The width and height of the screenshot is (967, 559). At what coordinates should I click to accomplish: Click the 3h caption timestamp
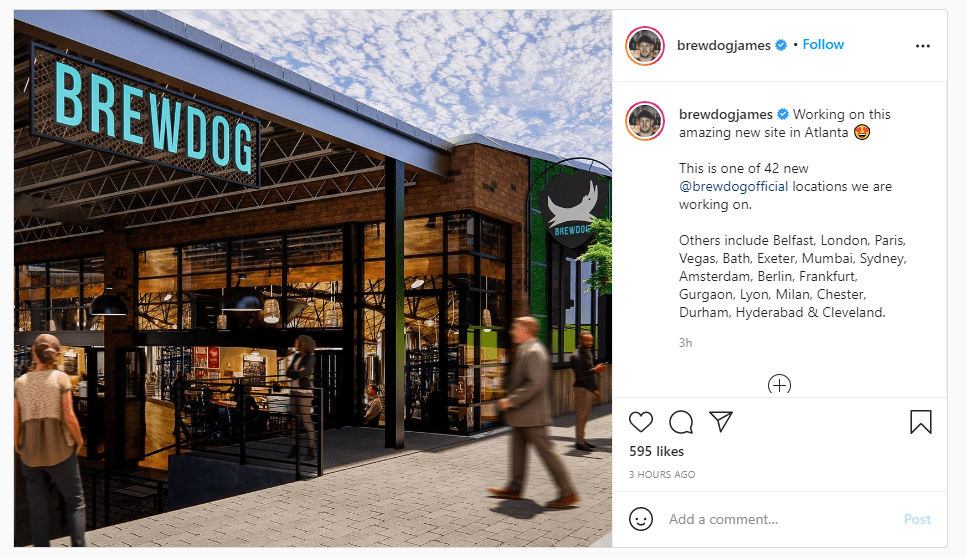coord(685,343)
